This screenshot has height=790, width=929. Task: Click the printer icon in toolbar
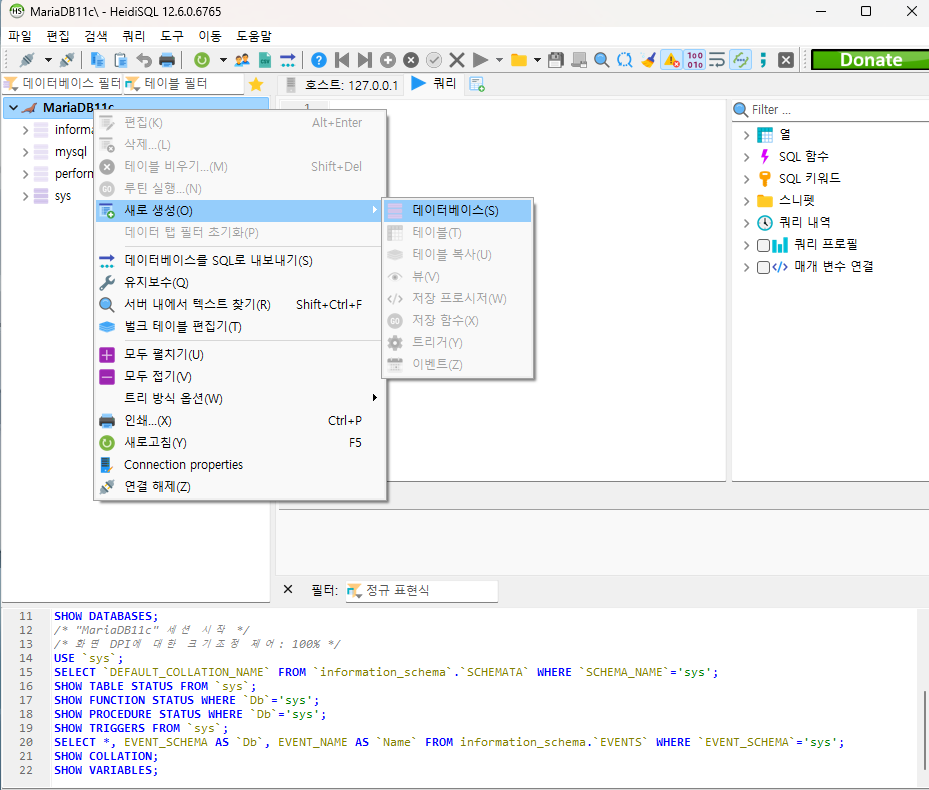click(x=167, y=60)
